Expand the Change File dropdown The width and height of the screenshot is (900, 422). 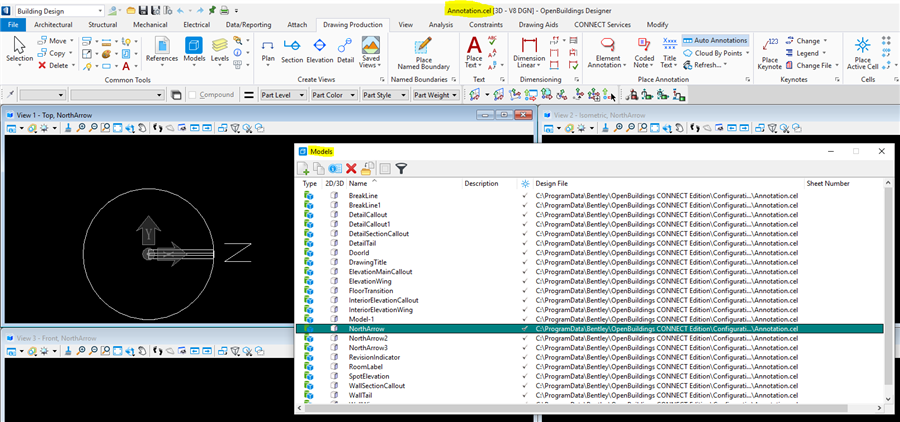837,65
